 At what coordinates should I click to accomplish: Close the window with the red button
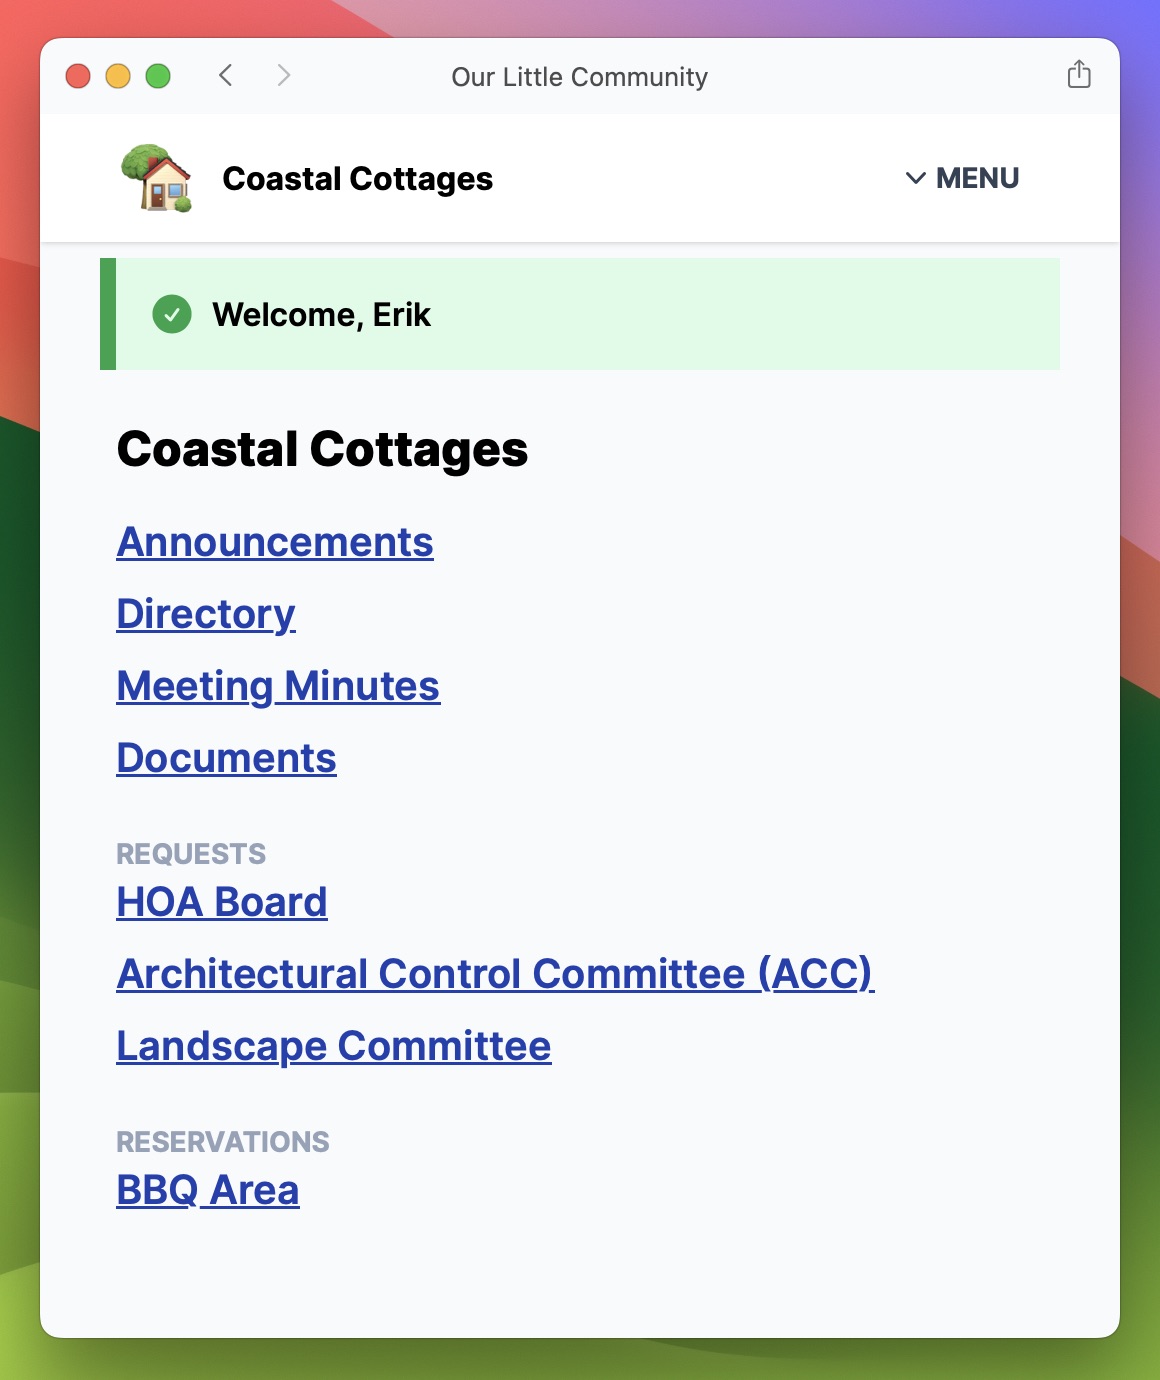tap(78, 76)
